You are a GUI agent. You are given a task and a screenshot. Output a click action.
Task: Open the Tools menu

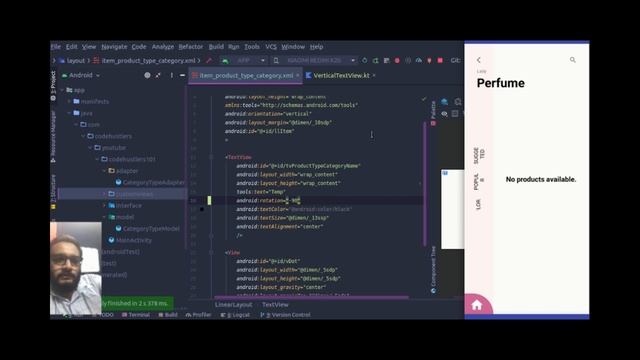[252, 47]
